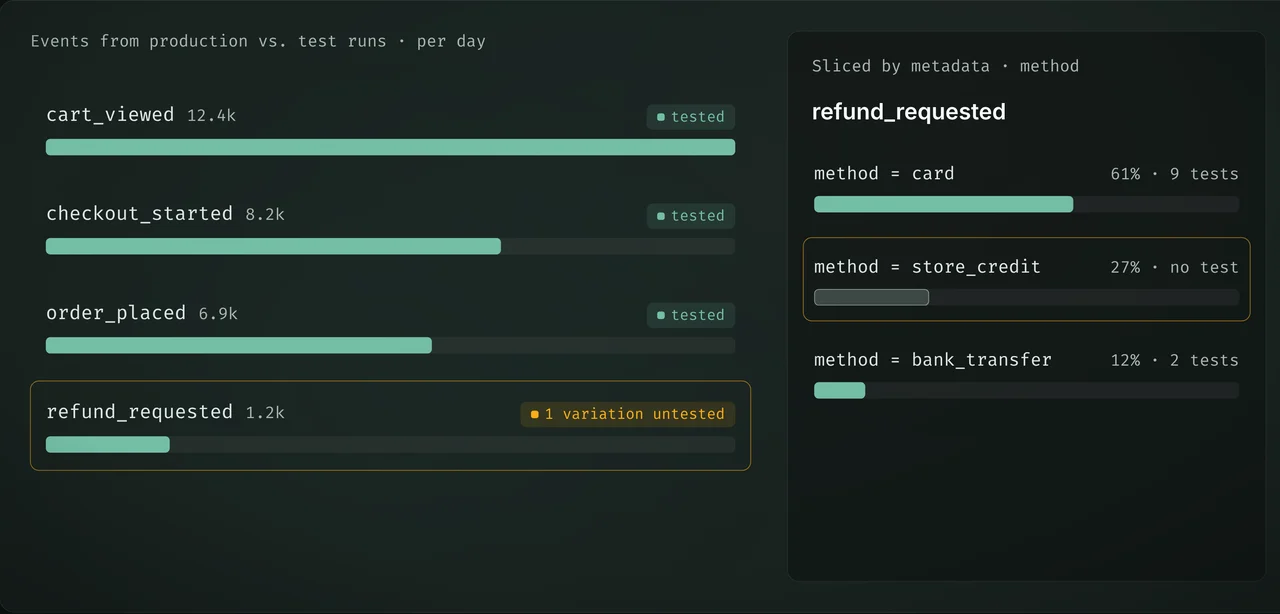Click the 6.9k count beside order_placed
The image size is (1280, 614).
[x=218, y=314]
